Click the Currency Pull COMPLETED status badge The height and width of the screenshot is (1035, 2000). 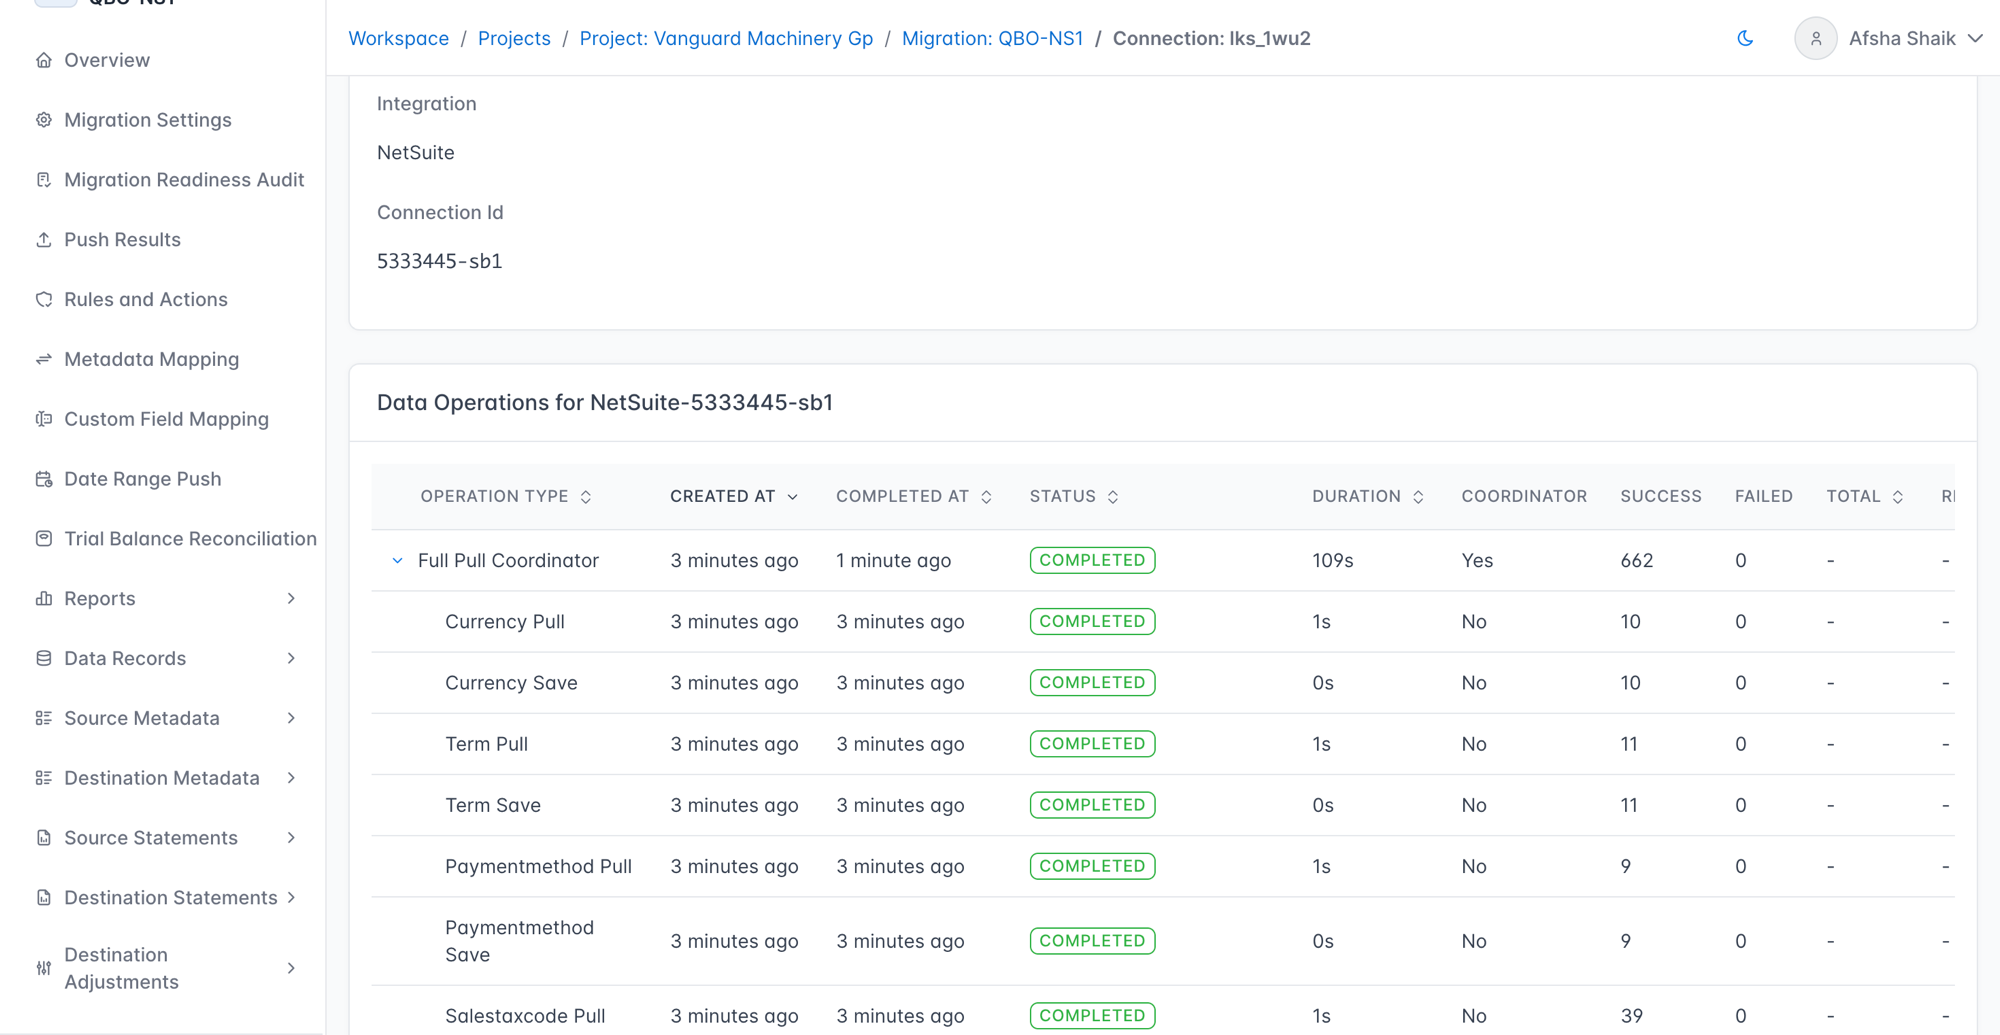(x=1092, y=622)
